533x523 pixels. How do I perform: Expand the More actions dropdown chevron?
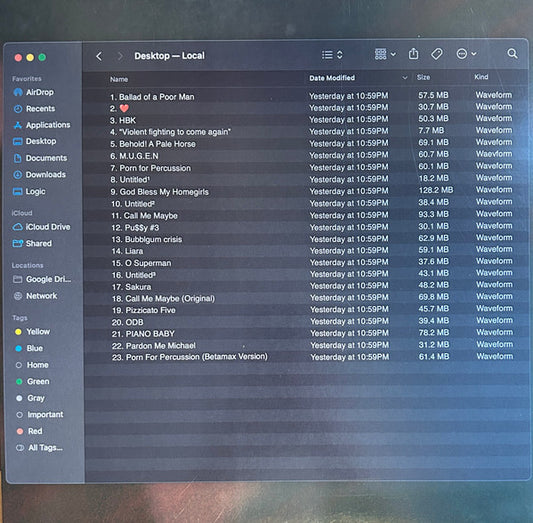point(474,54)
